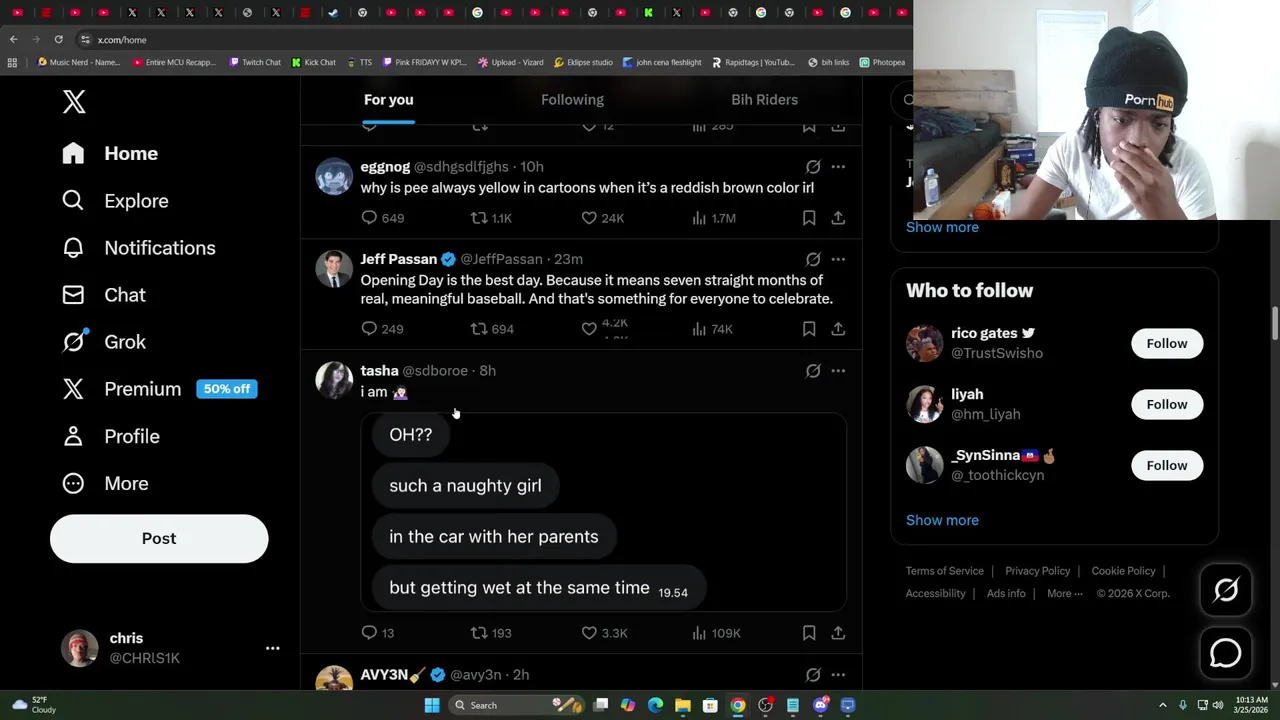Open Grok explain icon on AVY3N's post
This screenshot has height=720, width=1280.
coord(813,675)
